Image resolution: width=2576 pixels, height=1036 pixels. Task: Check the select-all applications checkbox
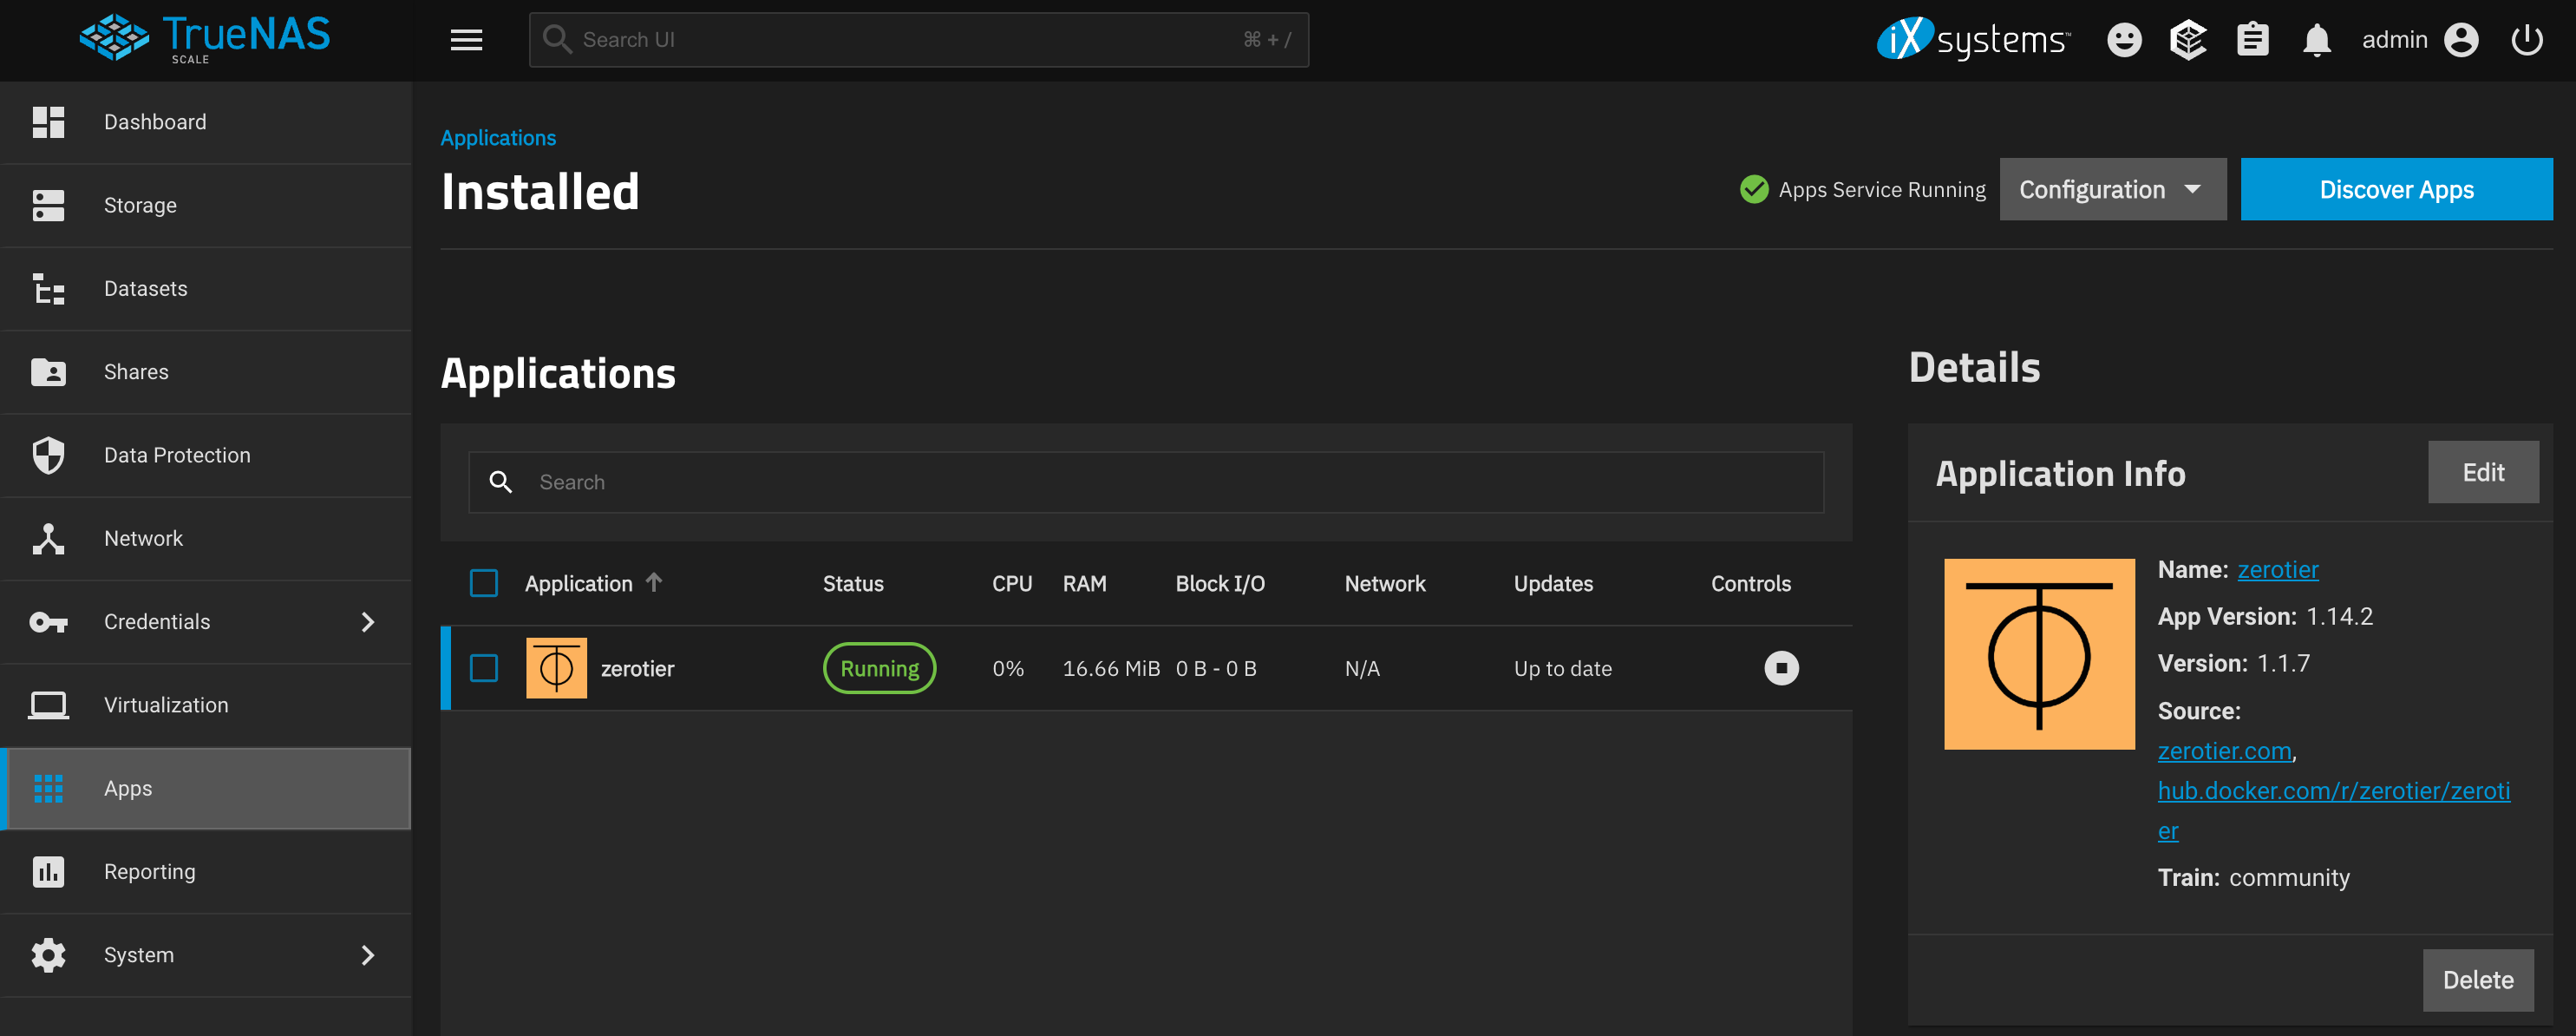tap(484, 583)
